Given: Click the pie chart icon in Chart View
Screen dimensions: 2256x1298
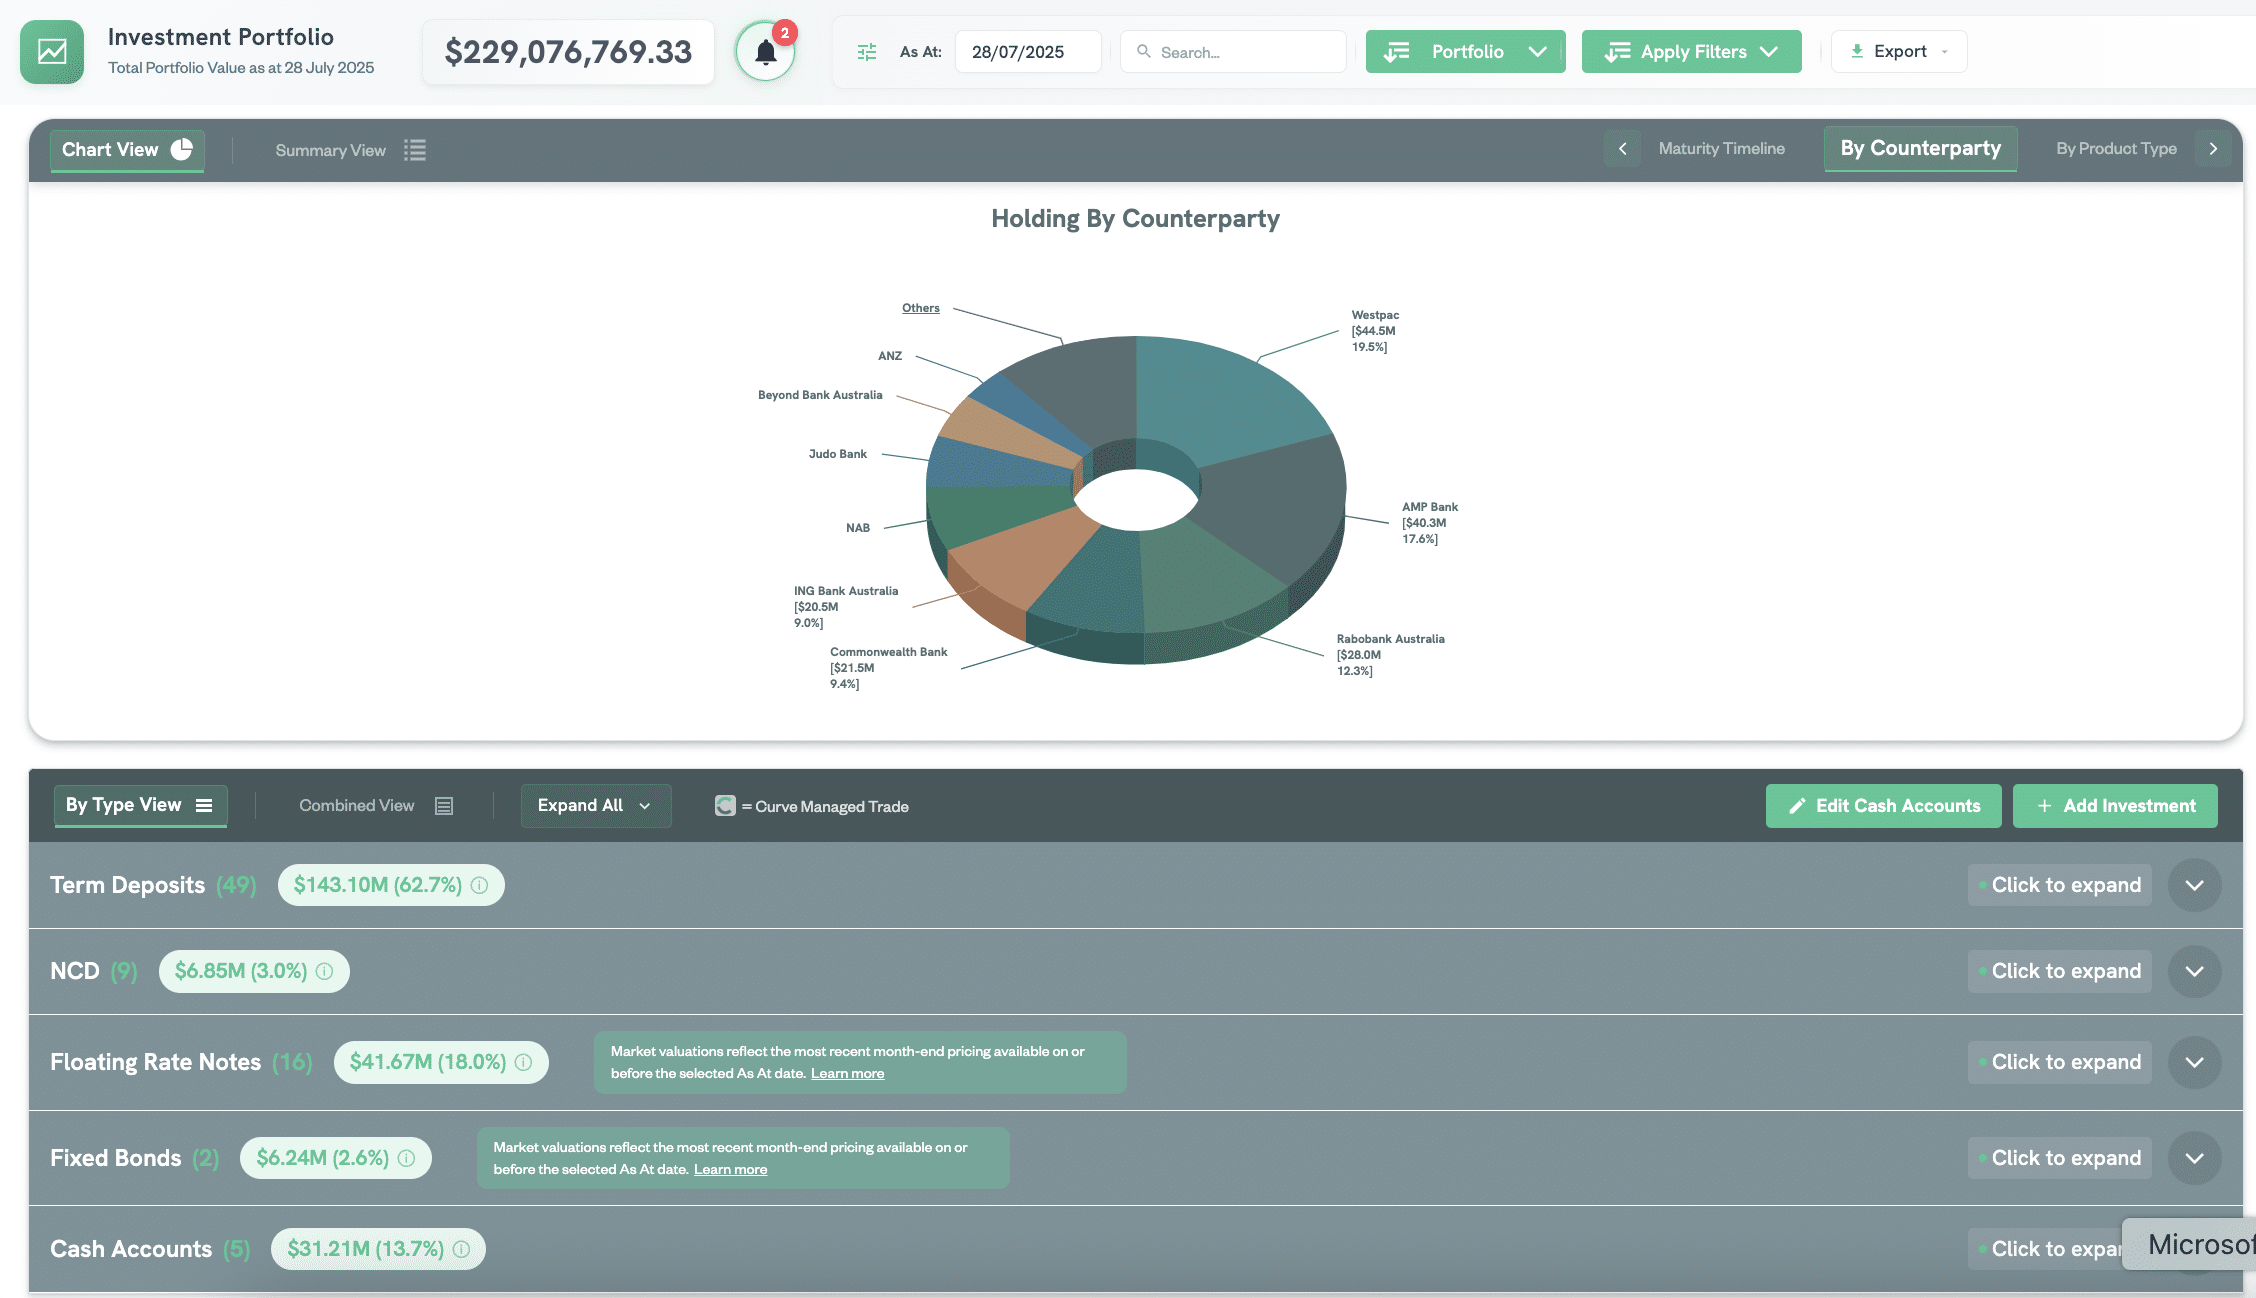Looking at the screenshot, I should click(x=182, y=149).
